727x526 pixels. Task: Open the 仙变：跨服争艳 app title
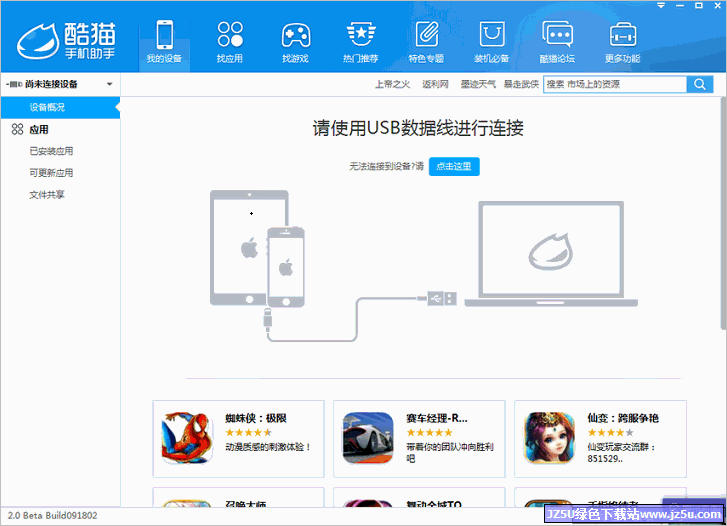click(623, 418)
